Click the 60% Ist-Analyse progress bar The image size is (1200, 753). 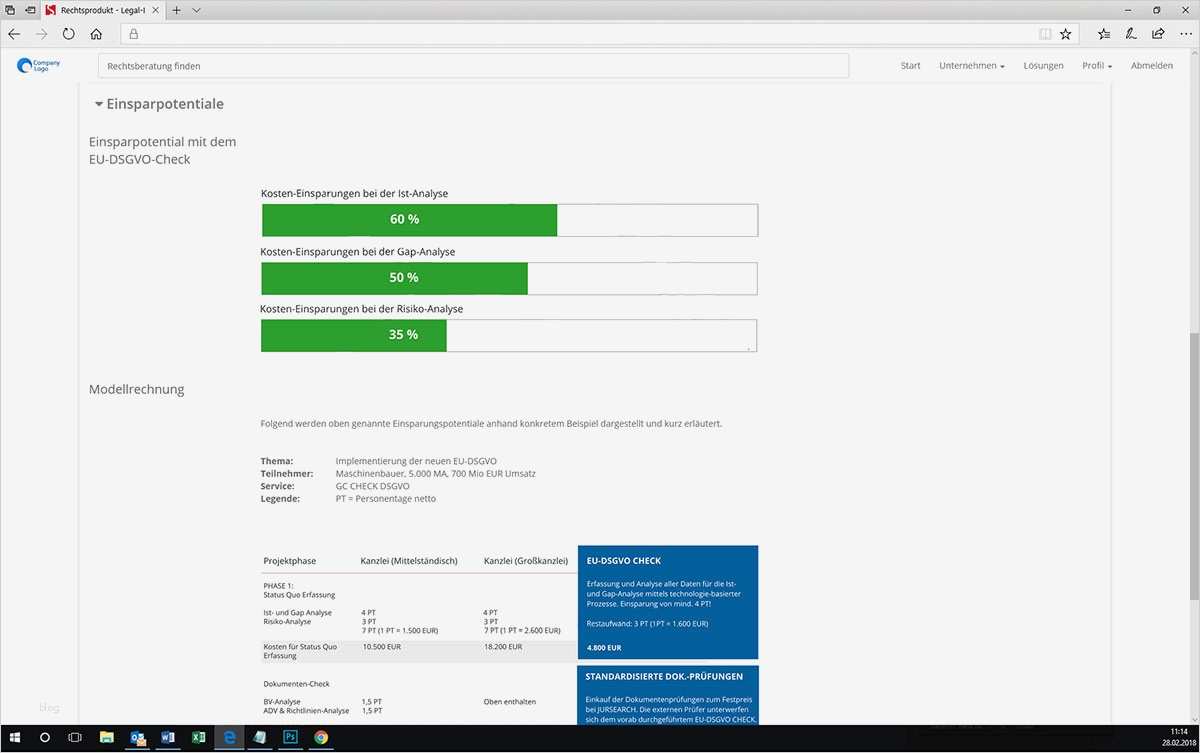click(408, 219)
